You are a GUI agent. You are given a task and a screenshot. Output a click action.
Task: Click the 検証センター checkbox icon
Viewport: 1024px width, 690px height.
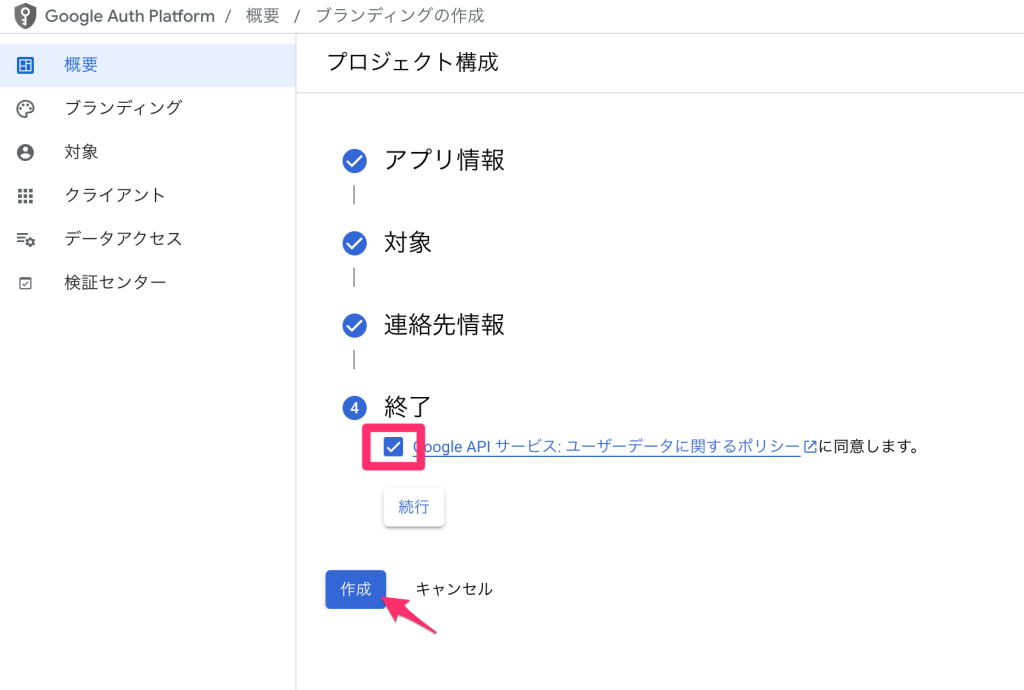[25, 283]
